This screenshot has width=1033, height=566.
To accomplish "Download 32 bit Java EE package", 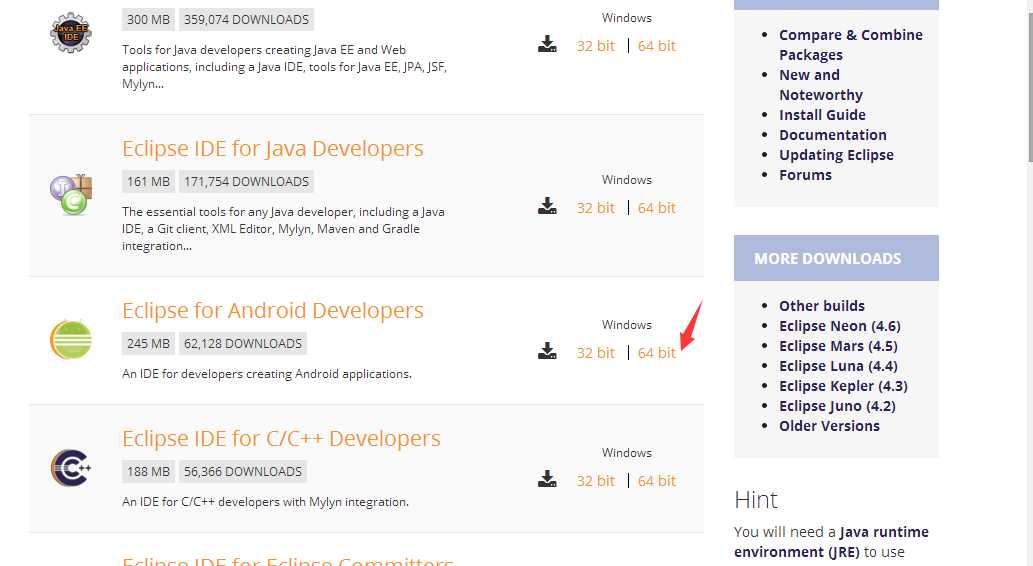I will [x=595, y=45].
